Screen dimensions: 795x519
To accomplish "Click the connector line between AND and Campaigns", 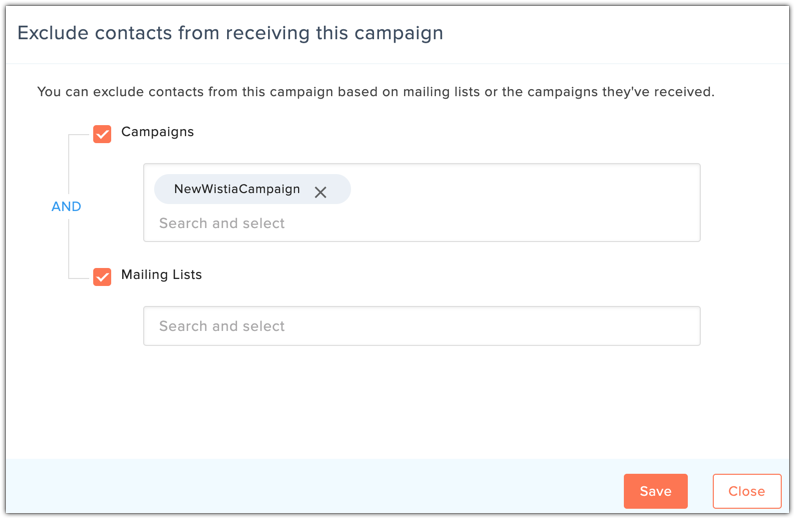I will 68,165.
